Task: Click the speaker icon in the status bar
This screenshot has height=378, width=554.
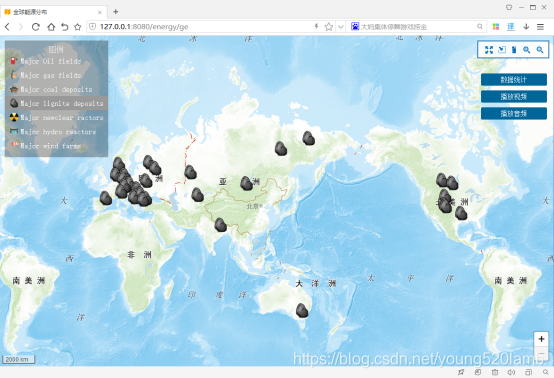Action: [511, 372]
